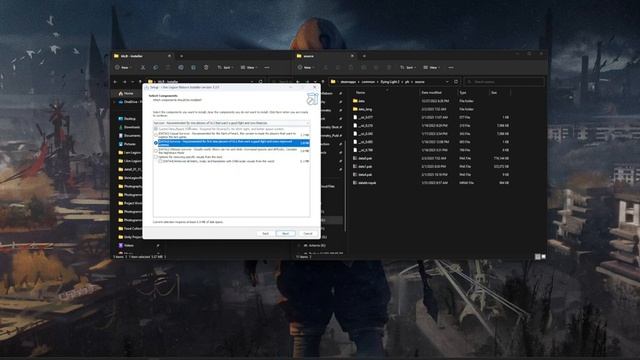Viewport: 640px width, 360px height.
Task: Select the RPACK file row in source window
Action: (x=431, y=183)
